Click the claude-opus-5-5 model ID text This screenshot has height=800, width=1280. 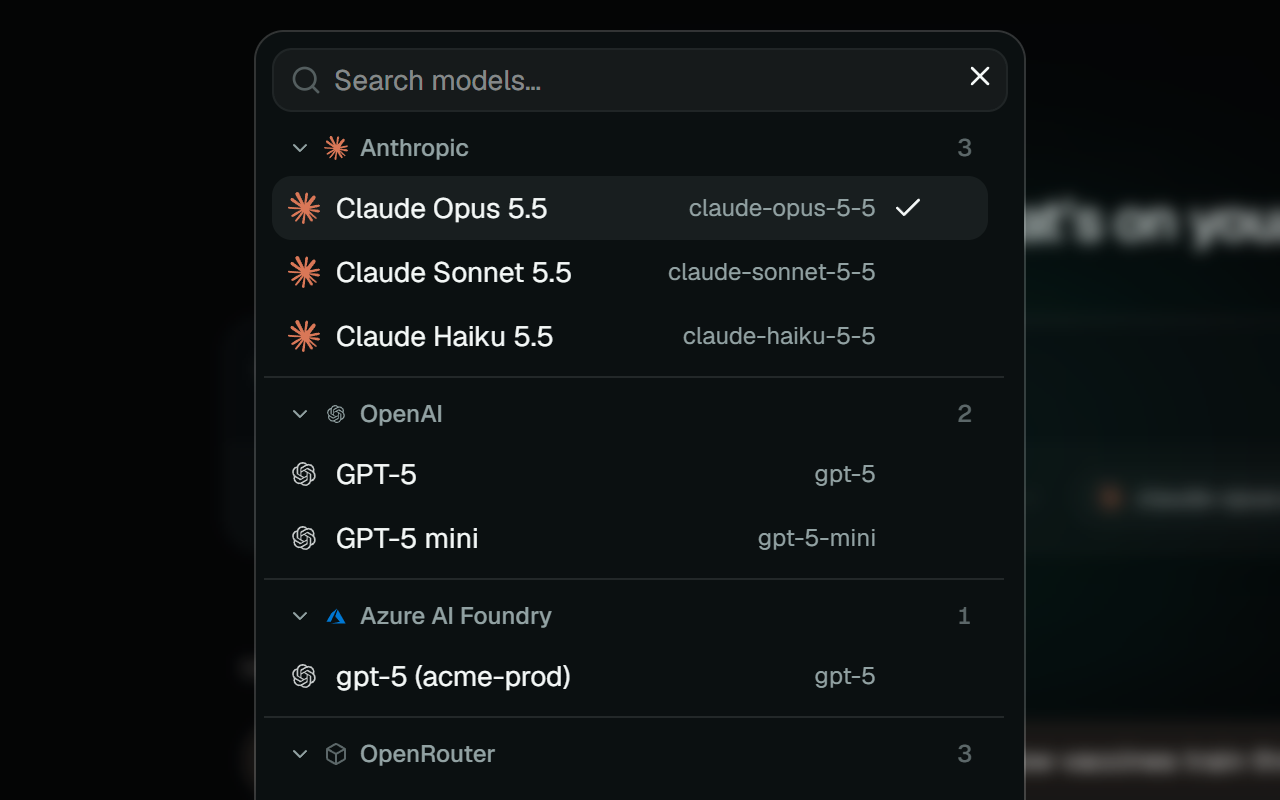[x=782, y=208]
